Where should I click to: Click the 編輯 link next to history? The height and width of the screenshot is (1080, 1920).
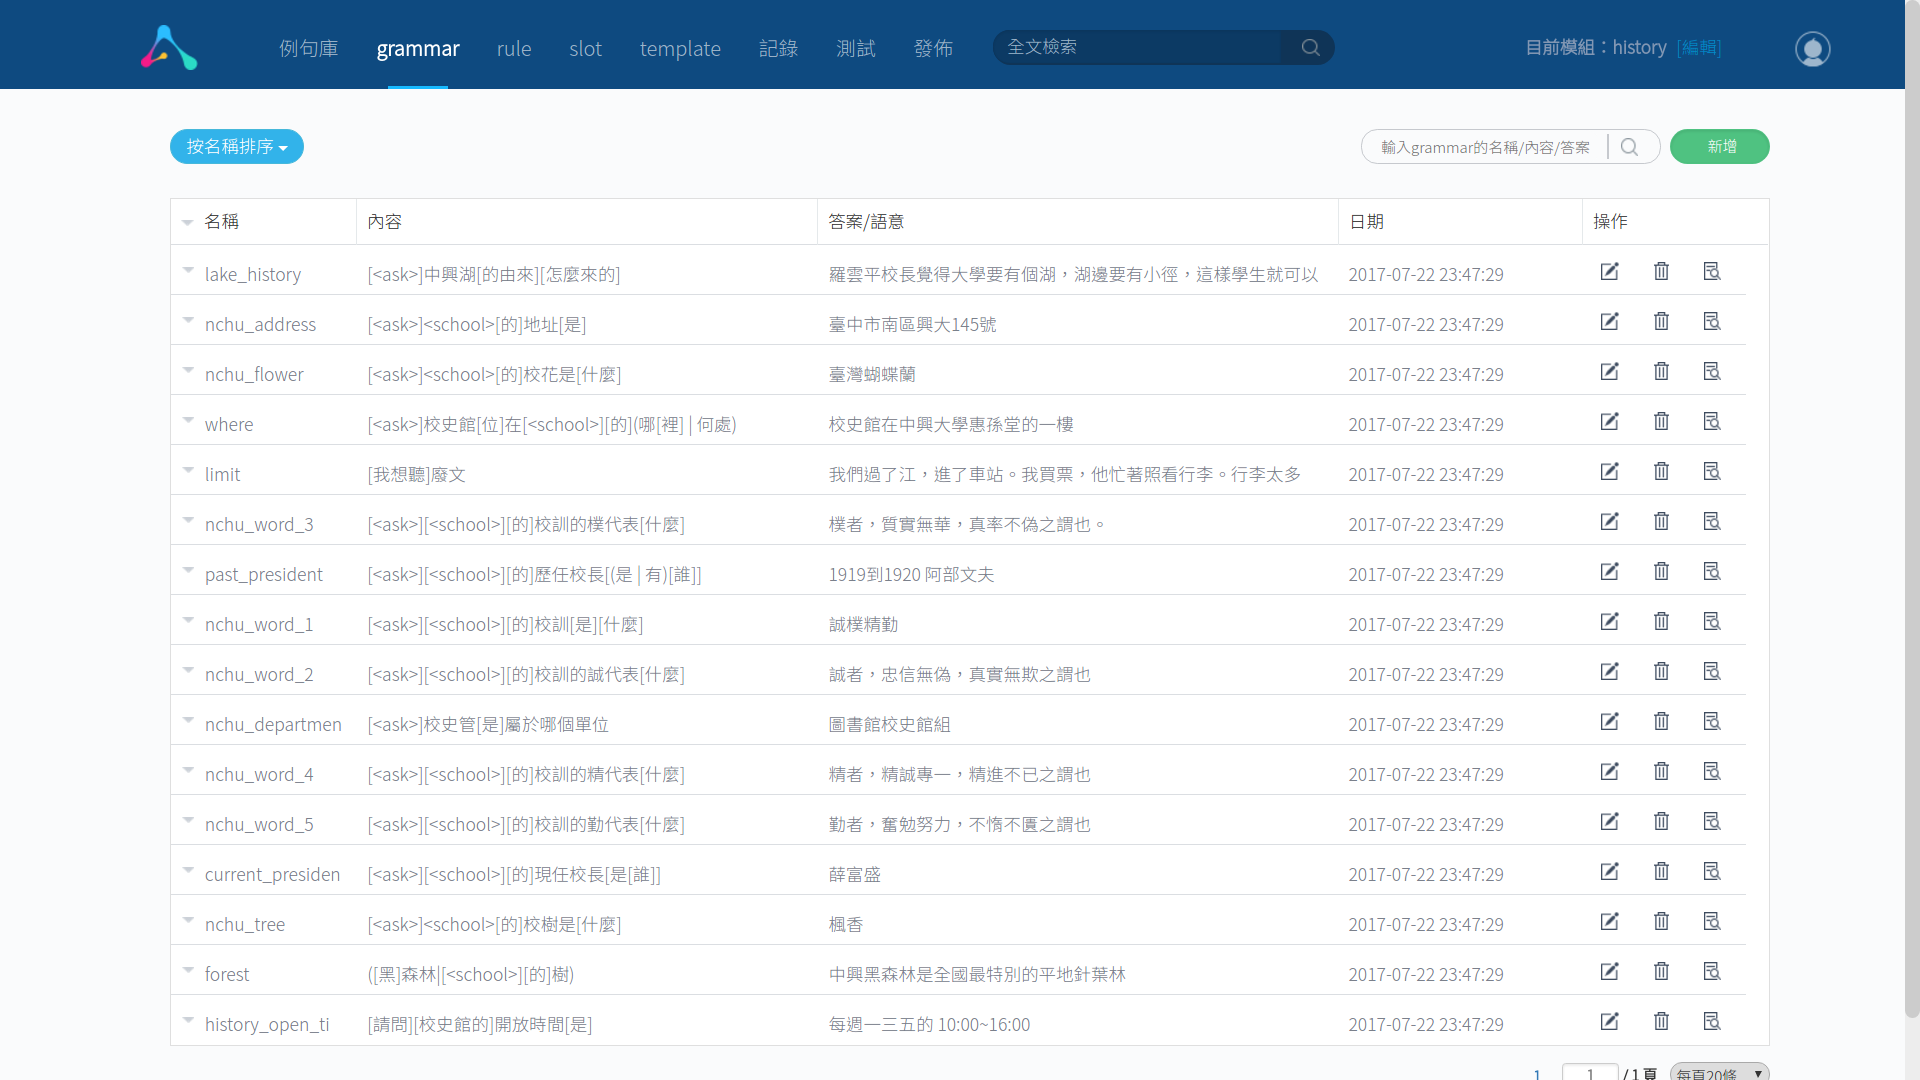(x=1698, y=48)
